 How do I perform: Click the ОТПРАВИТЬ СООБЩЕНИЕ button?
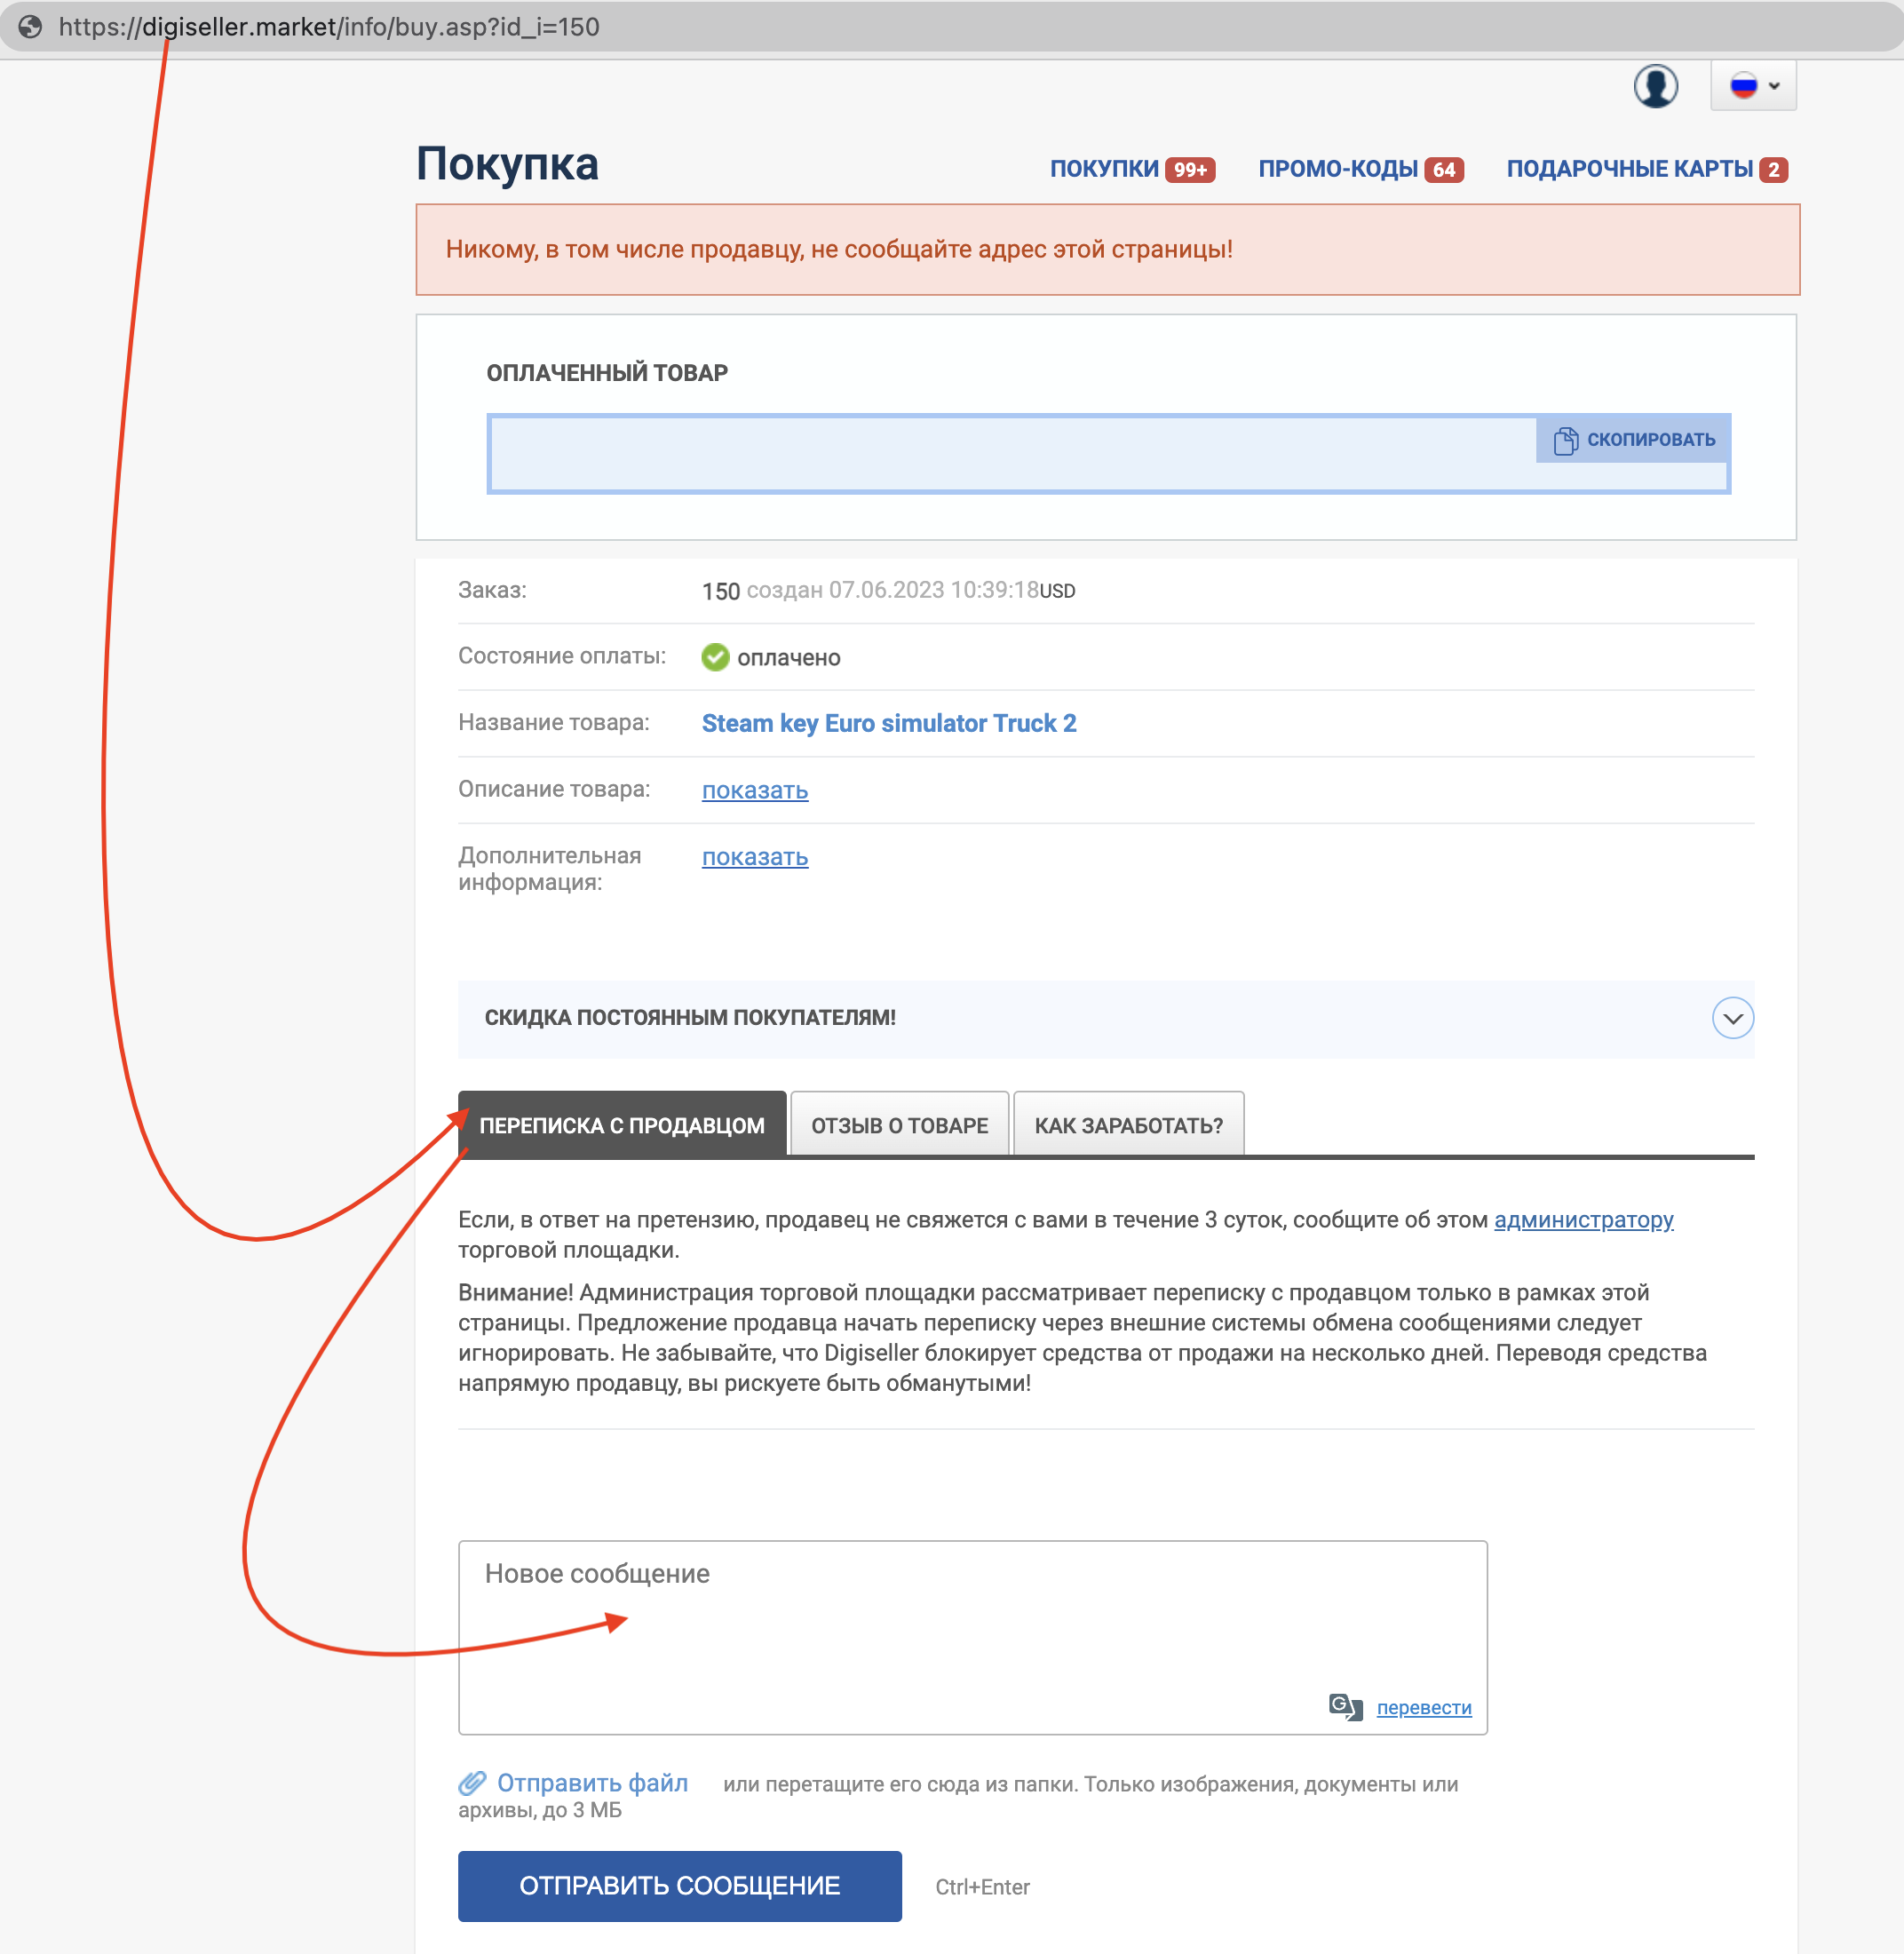pos(679,1886)
